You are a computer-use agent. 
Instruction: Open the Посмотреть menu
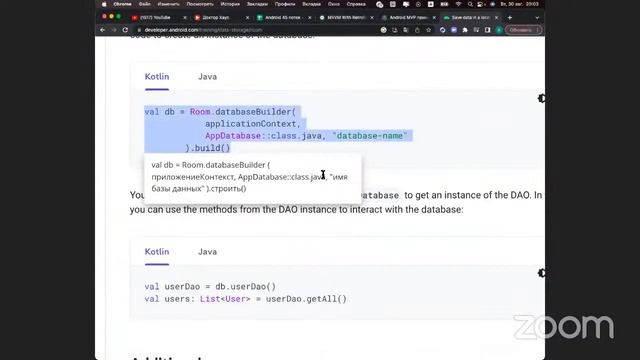point(200,4)
